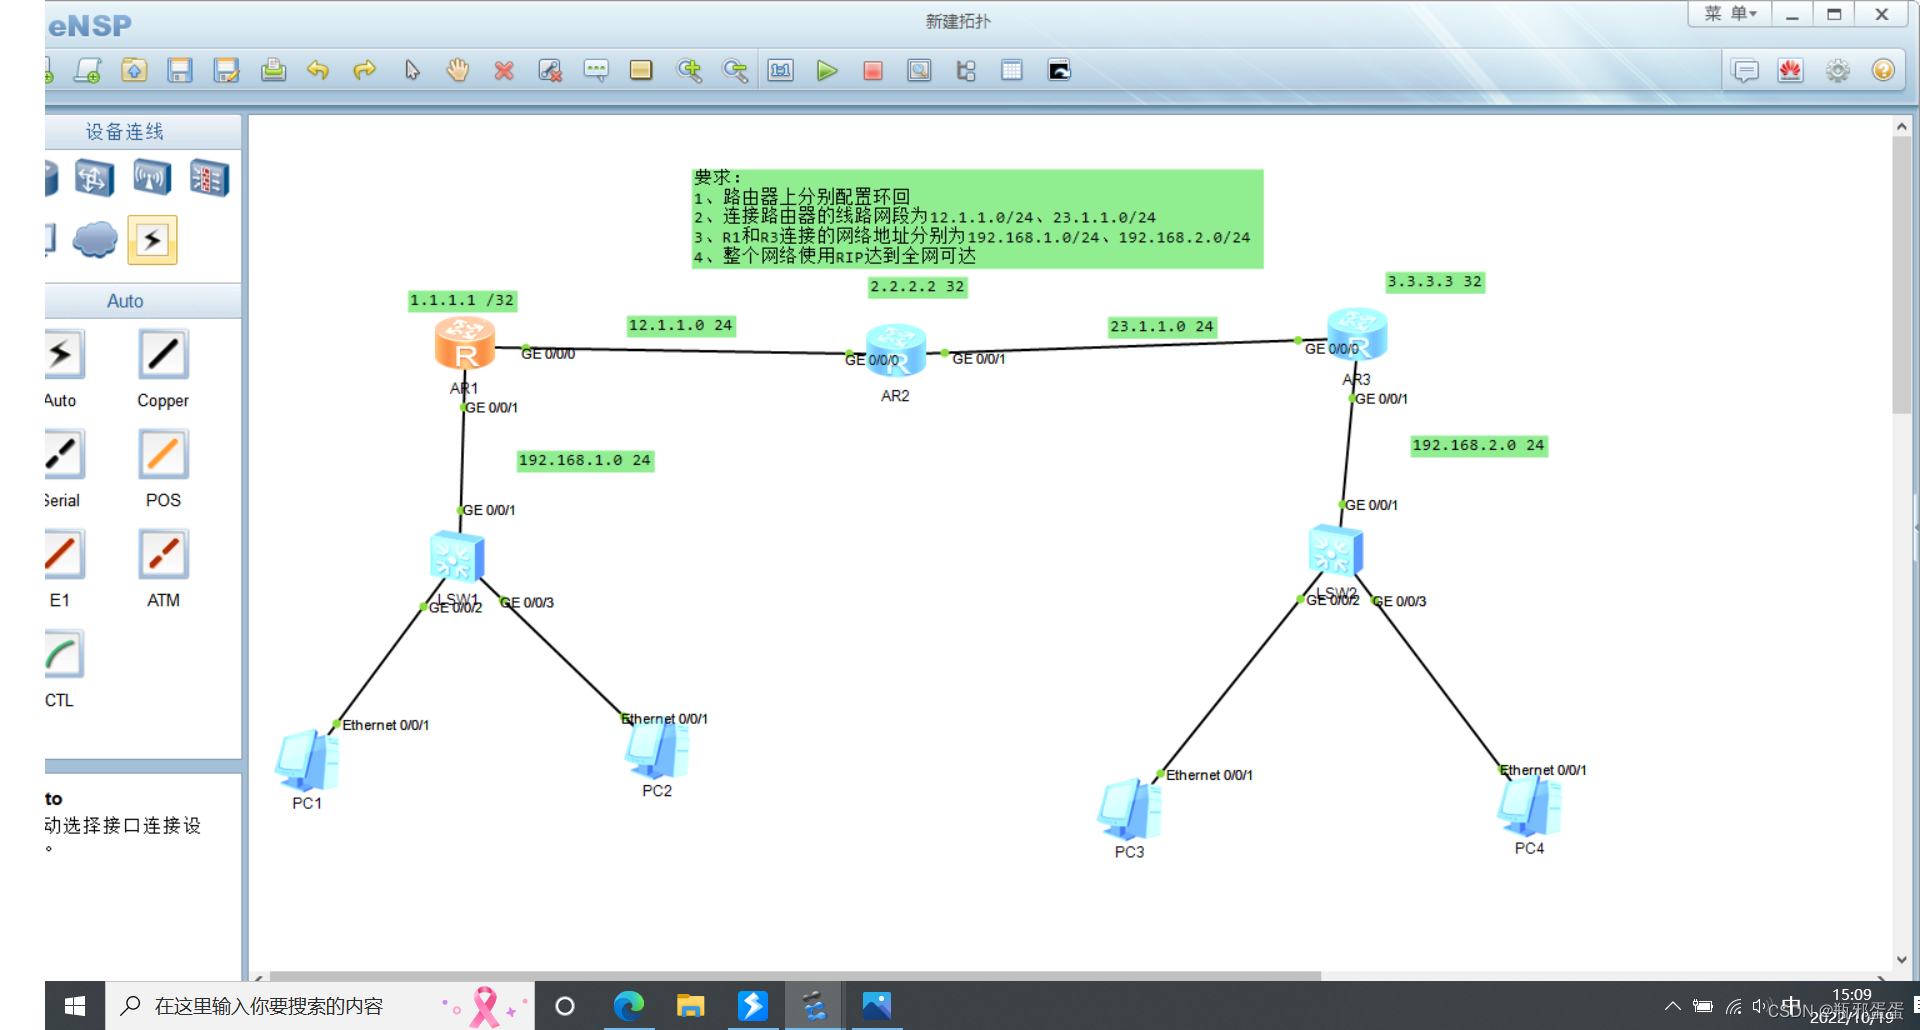Stop all devices with red stop icon
The image size is (1920, 1030).
(872, 70)
